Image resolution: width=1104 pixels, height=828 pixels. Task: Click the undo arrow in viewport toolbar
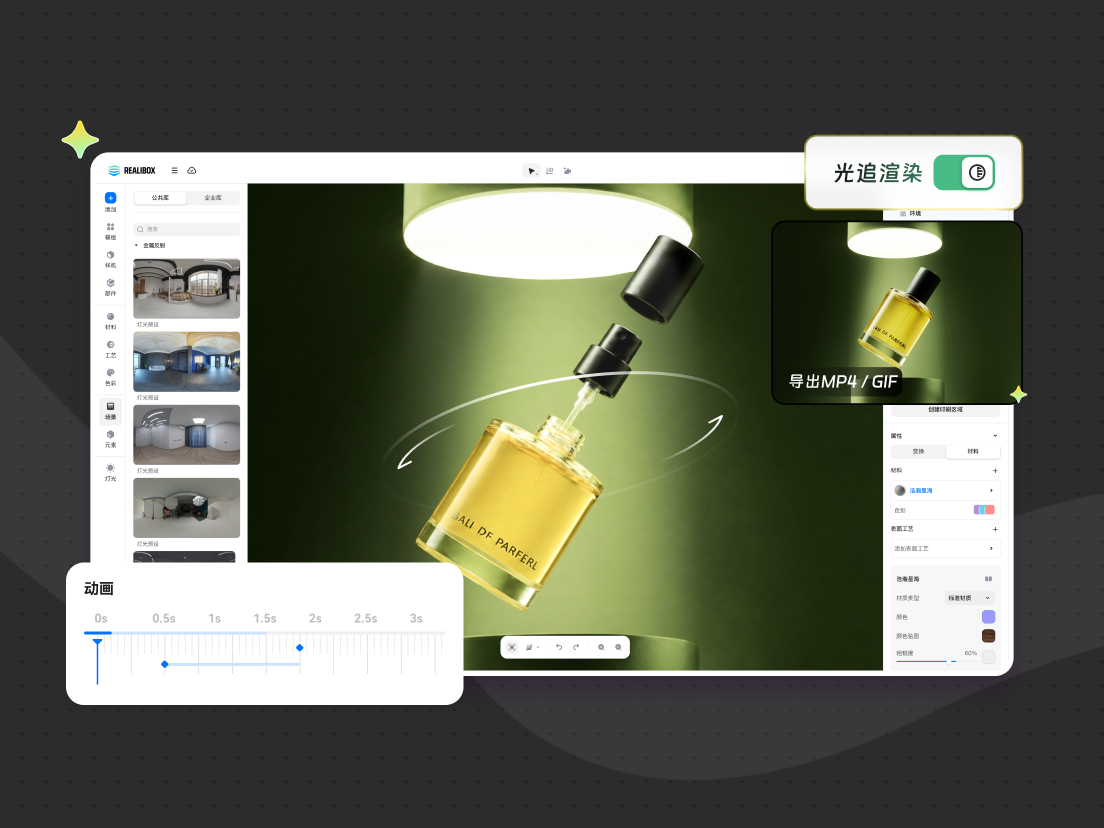559,647
